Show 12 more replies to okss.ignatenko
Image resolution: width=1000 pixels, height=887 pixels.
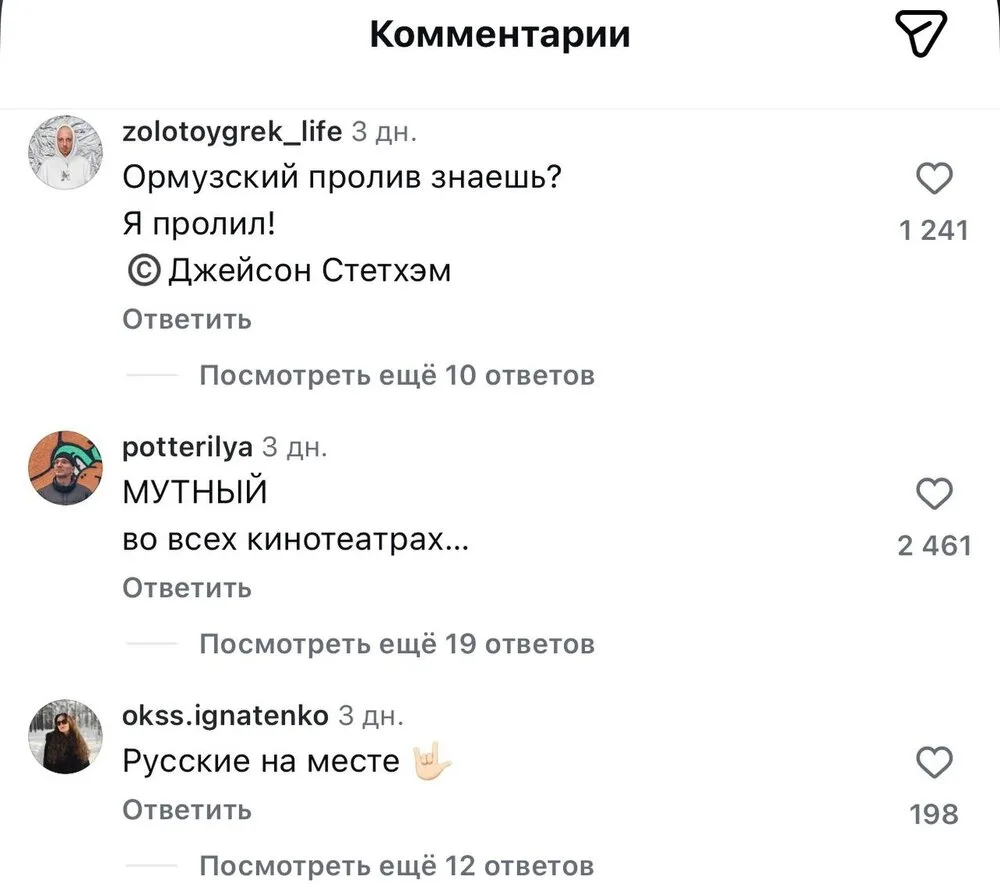[x=397, y=865]
